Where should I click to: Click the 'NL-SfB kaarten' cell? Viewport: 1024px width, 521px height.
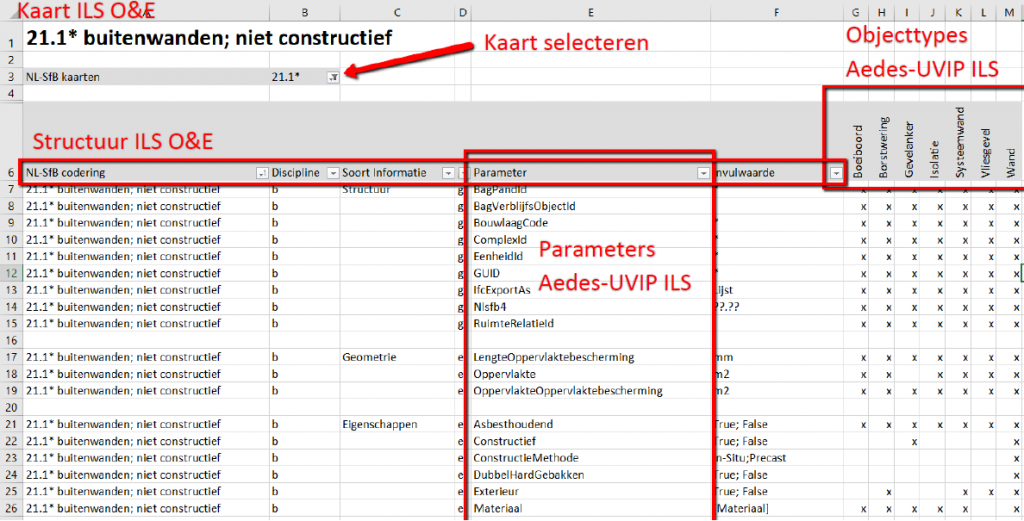tap(146, 77)
